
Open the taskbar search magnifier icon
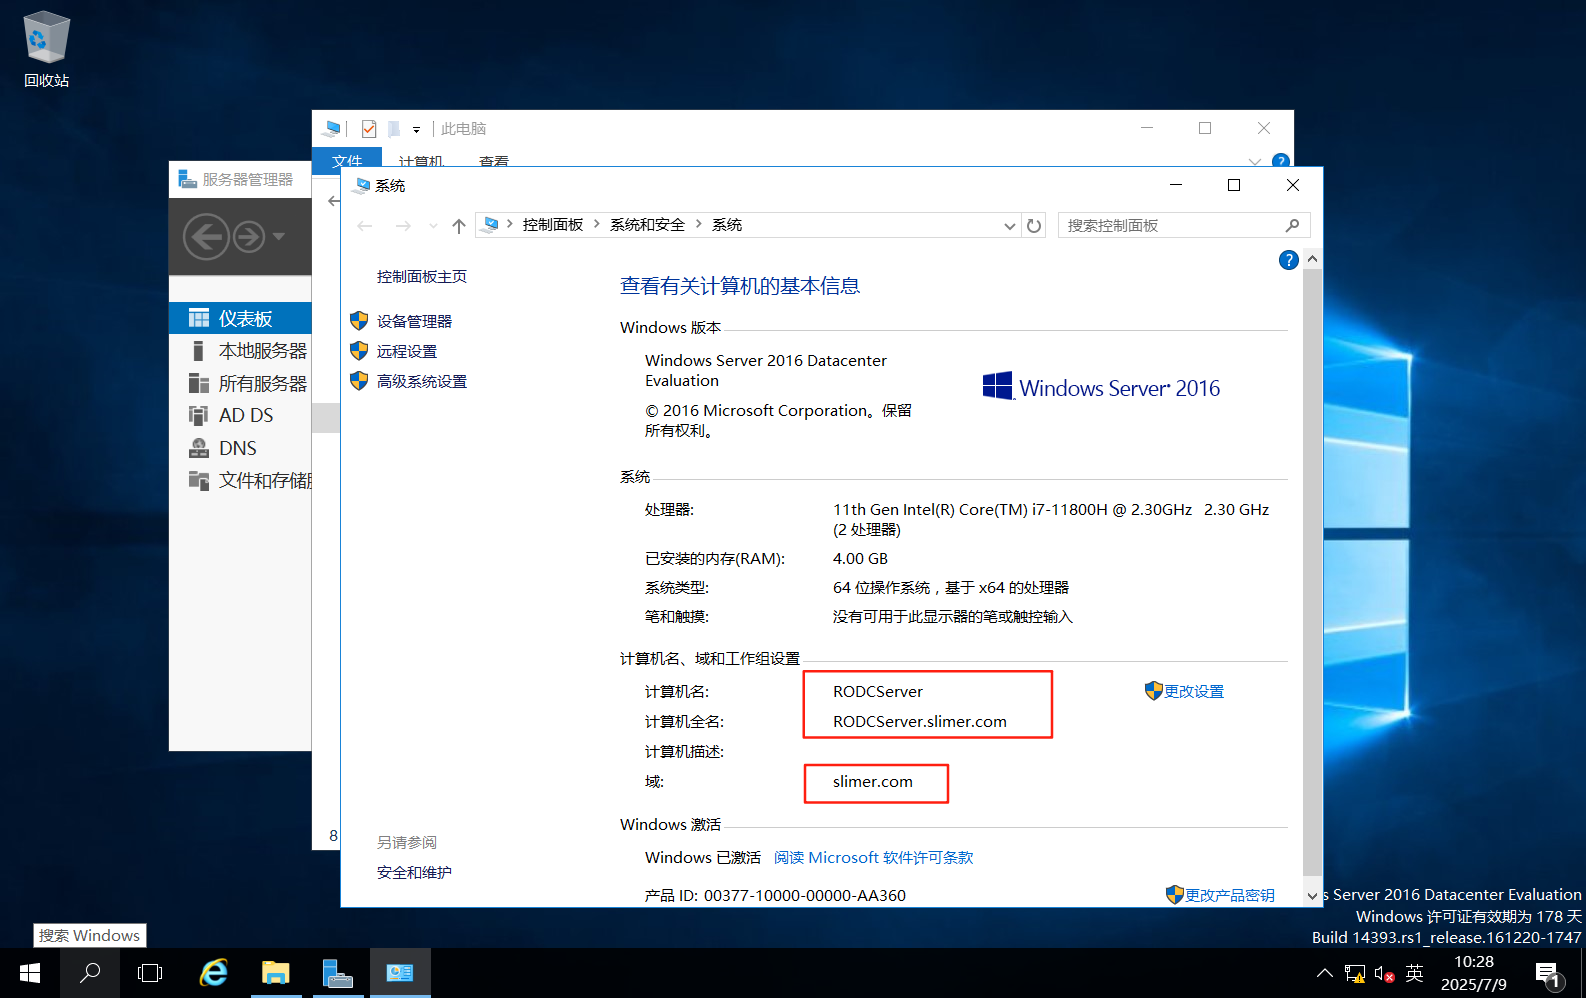[x=90, y=973]
